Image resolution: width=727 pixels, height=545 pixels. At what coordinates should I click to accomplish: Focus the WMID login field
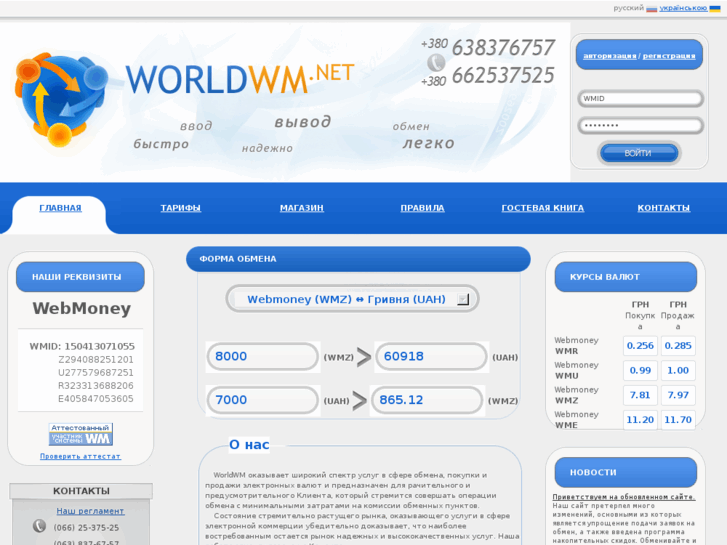click(x=640, y=99)
